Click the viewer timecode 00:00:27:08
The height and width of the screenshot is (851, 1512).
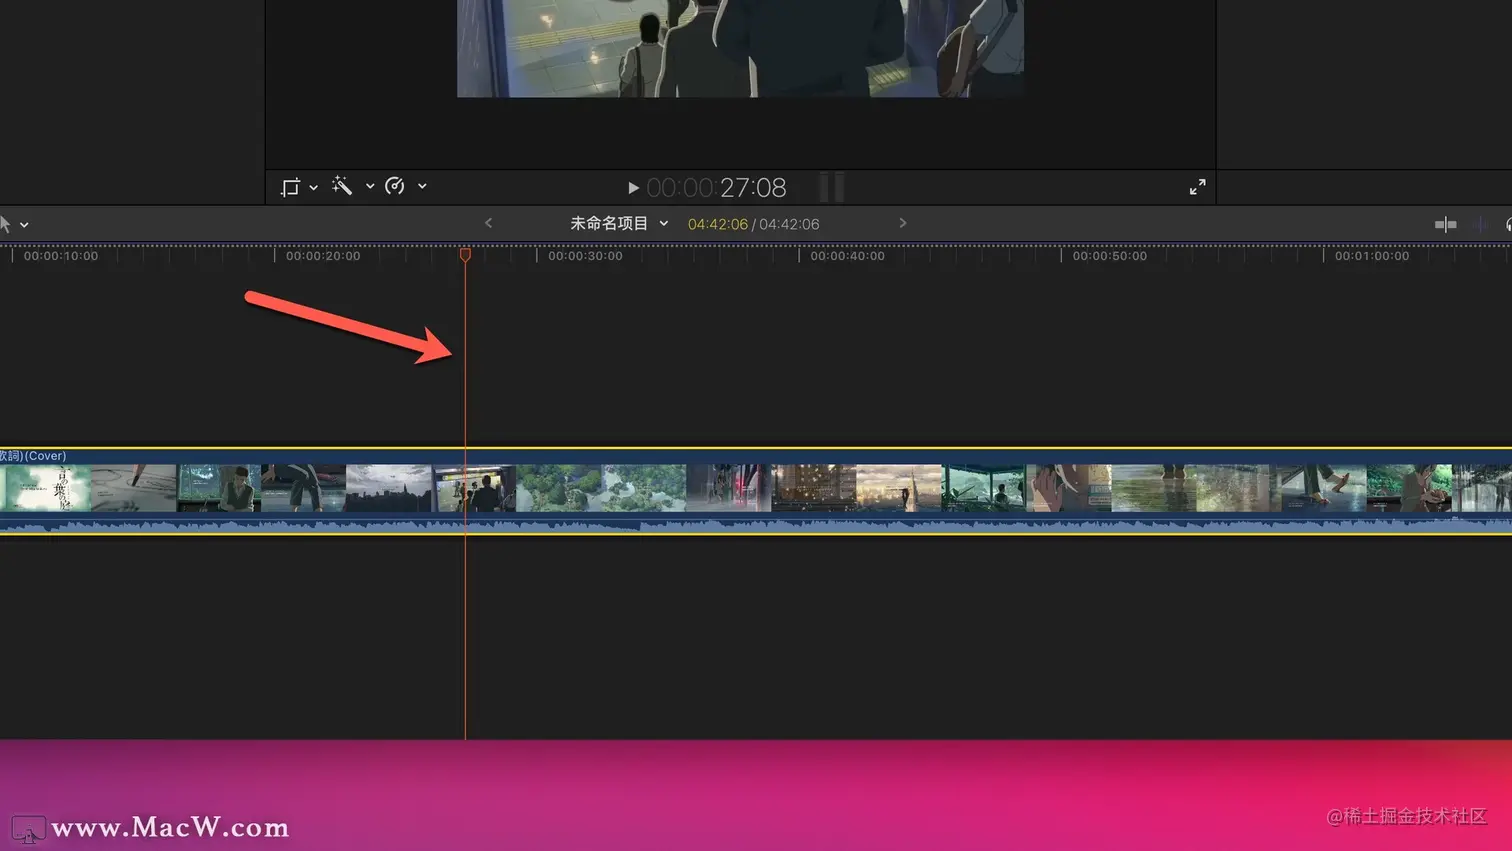pyautogui.click(x=716, y=188)
